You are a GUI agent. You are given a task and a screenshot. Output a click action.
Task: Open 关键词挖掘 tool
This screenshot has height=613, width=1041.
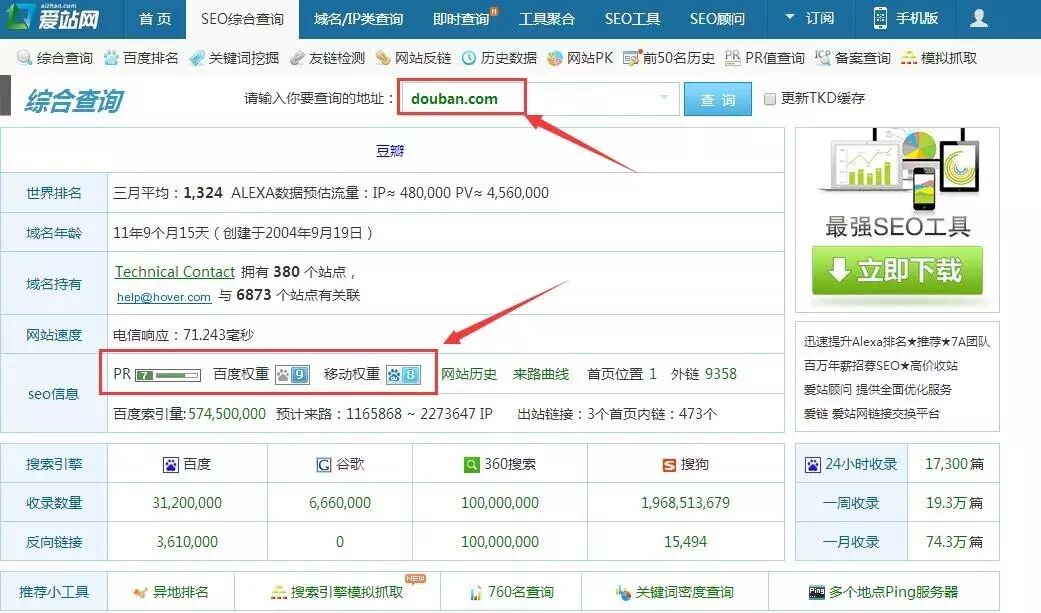234,58
